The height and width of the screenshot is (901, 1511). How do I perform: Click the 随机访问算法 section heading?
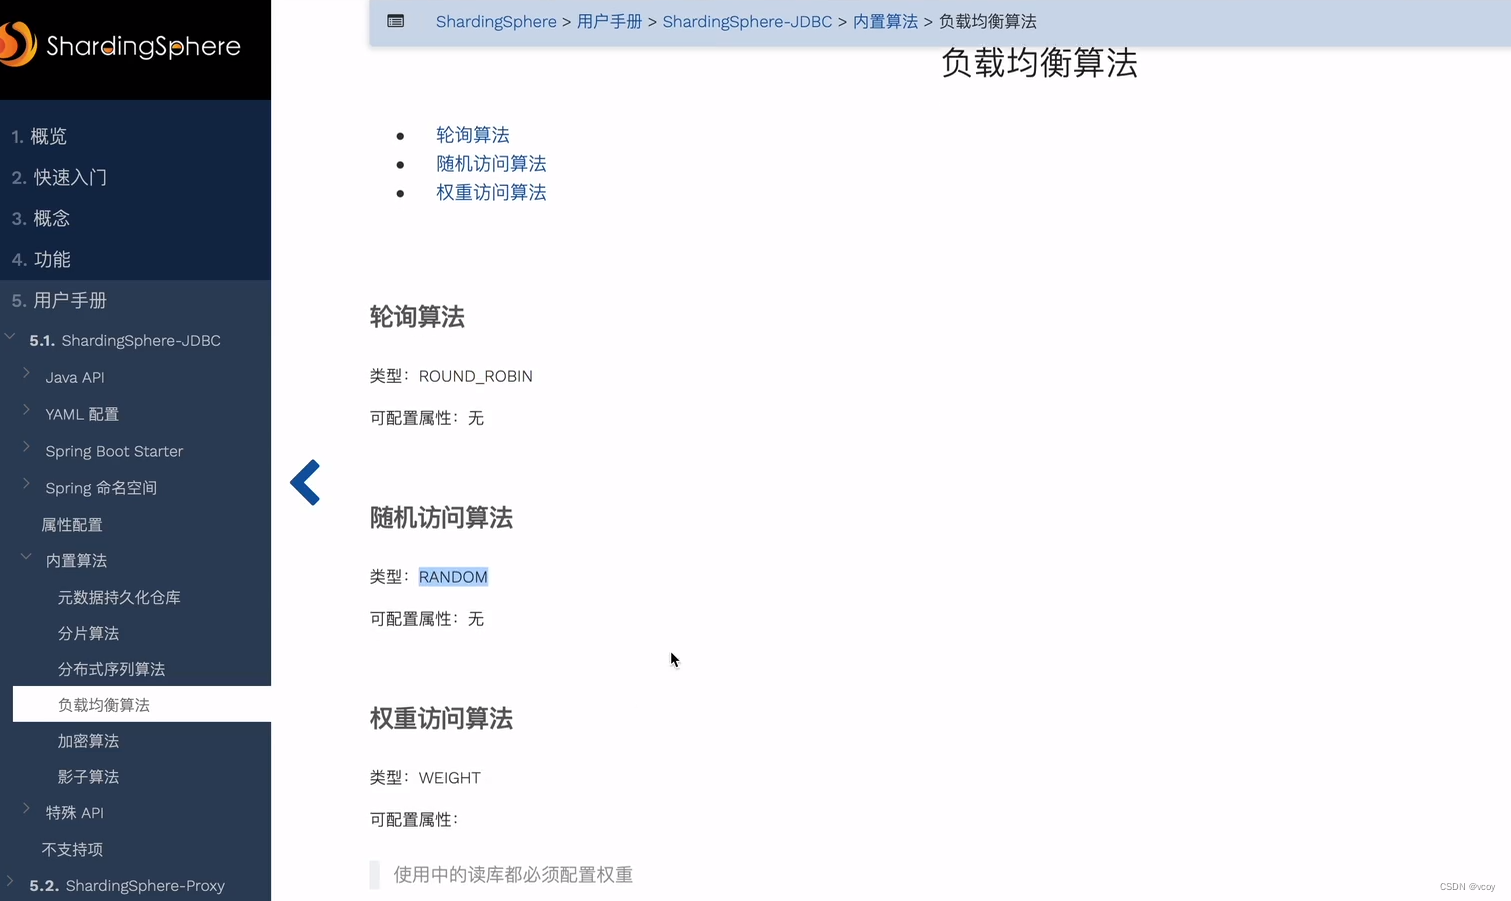(441, 518)
